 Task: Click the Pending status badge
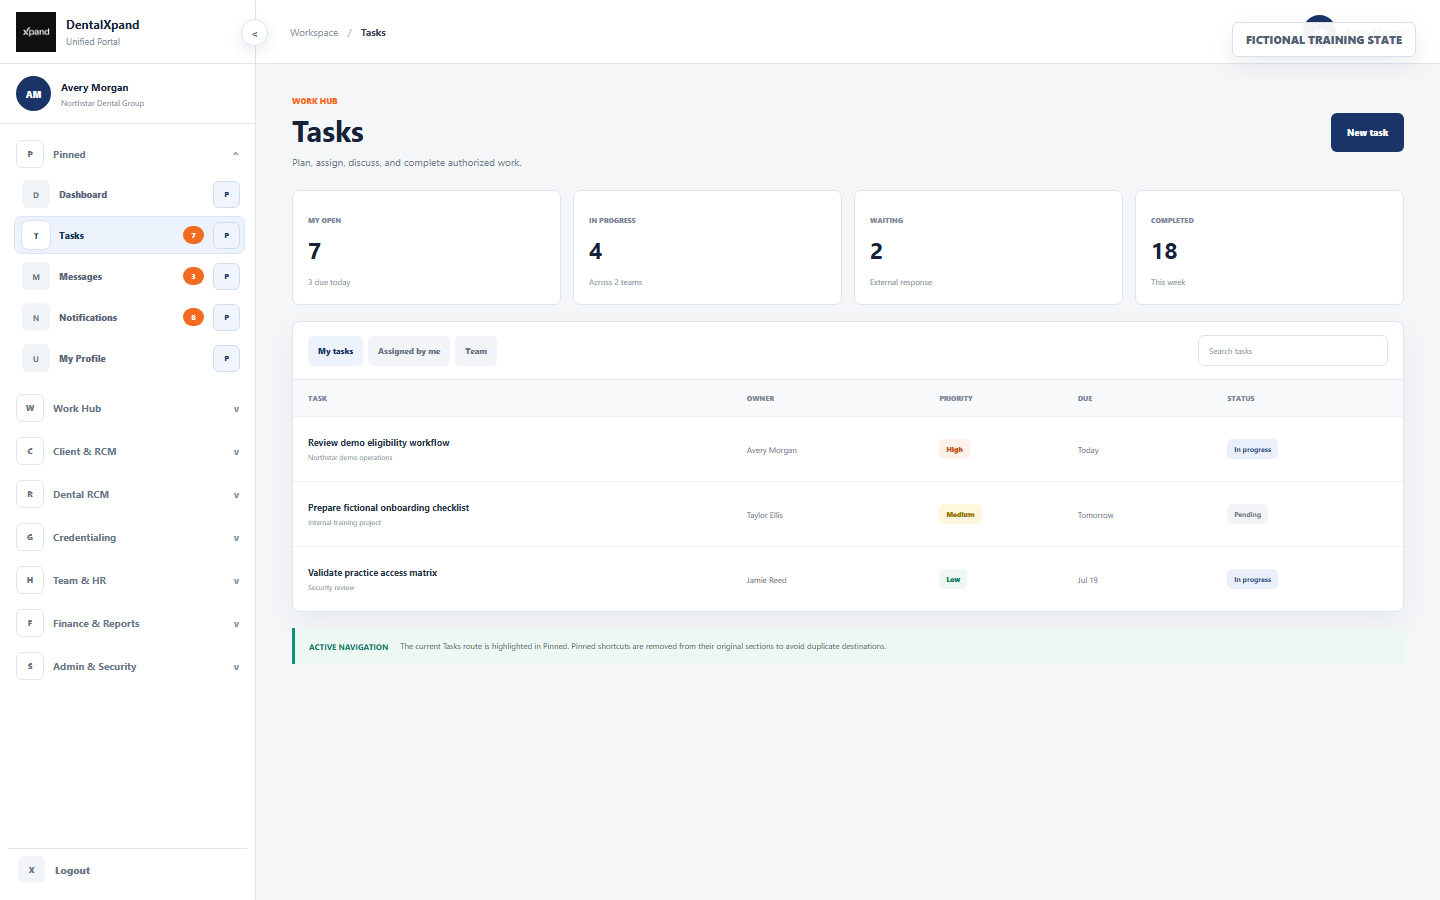[1247, 514]
